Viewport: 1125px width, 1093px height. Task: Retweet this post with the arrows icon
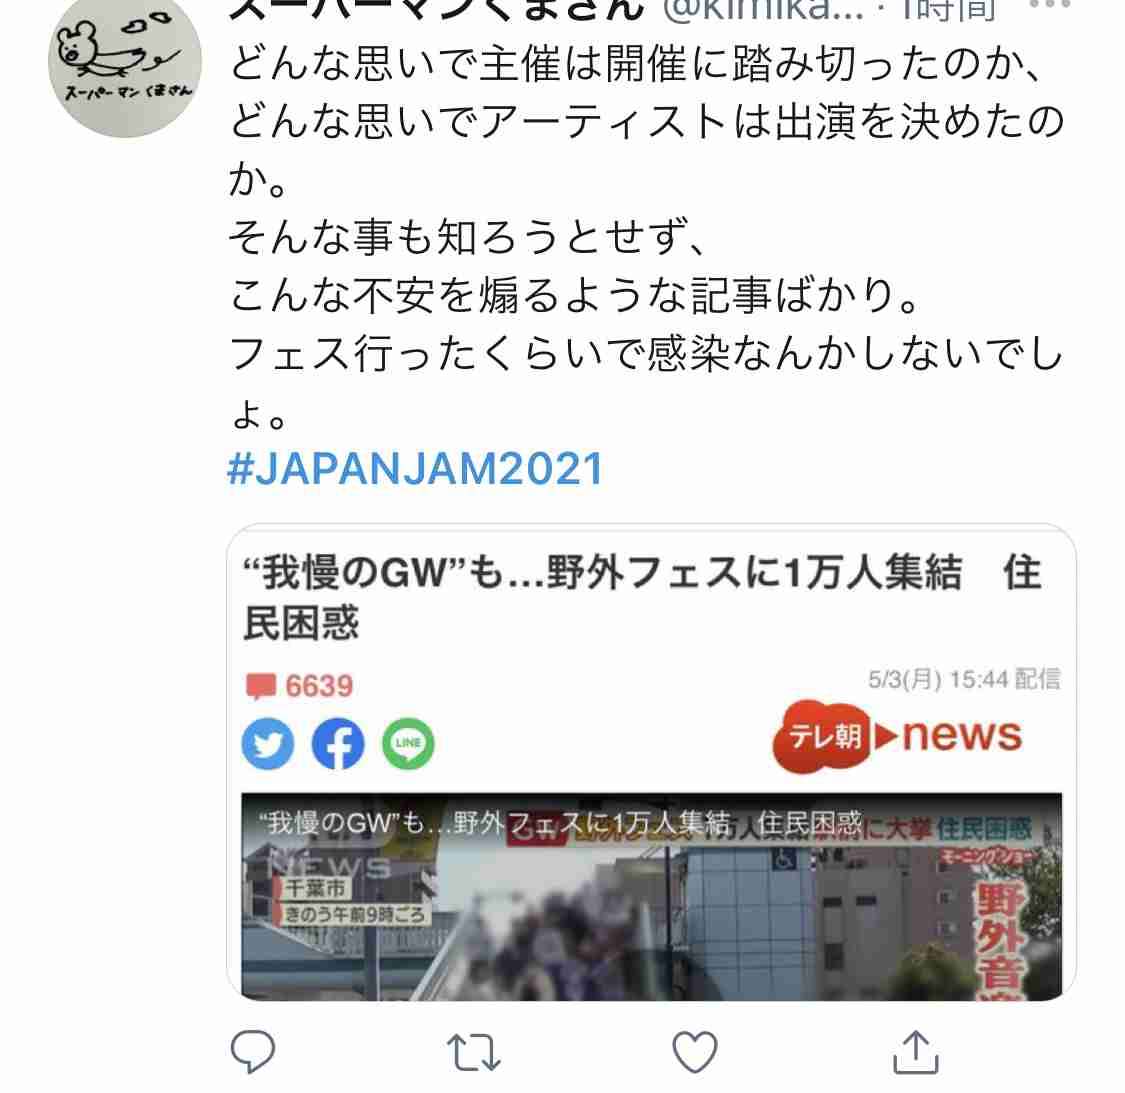pos(474,1052)
